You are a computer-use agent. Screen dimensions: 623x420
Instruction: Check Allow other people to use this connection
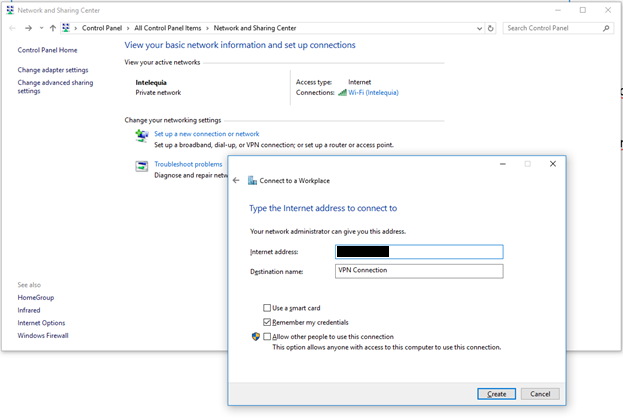click(x=267, y=337)
